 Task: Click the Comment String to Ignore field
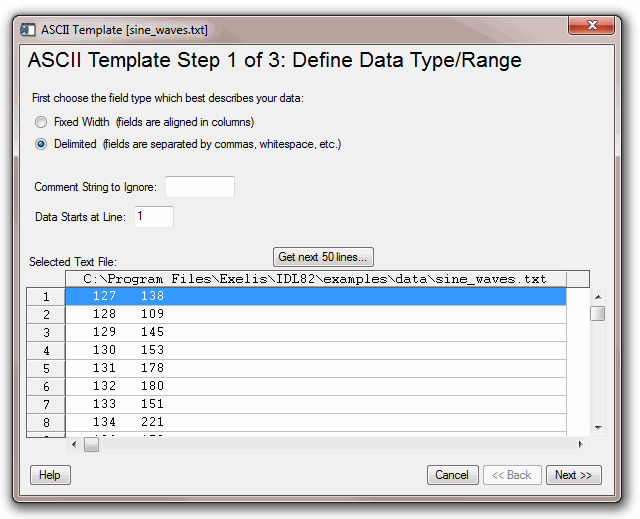click(199, 187)
